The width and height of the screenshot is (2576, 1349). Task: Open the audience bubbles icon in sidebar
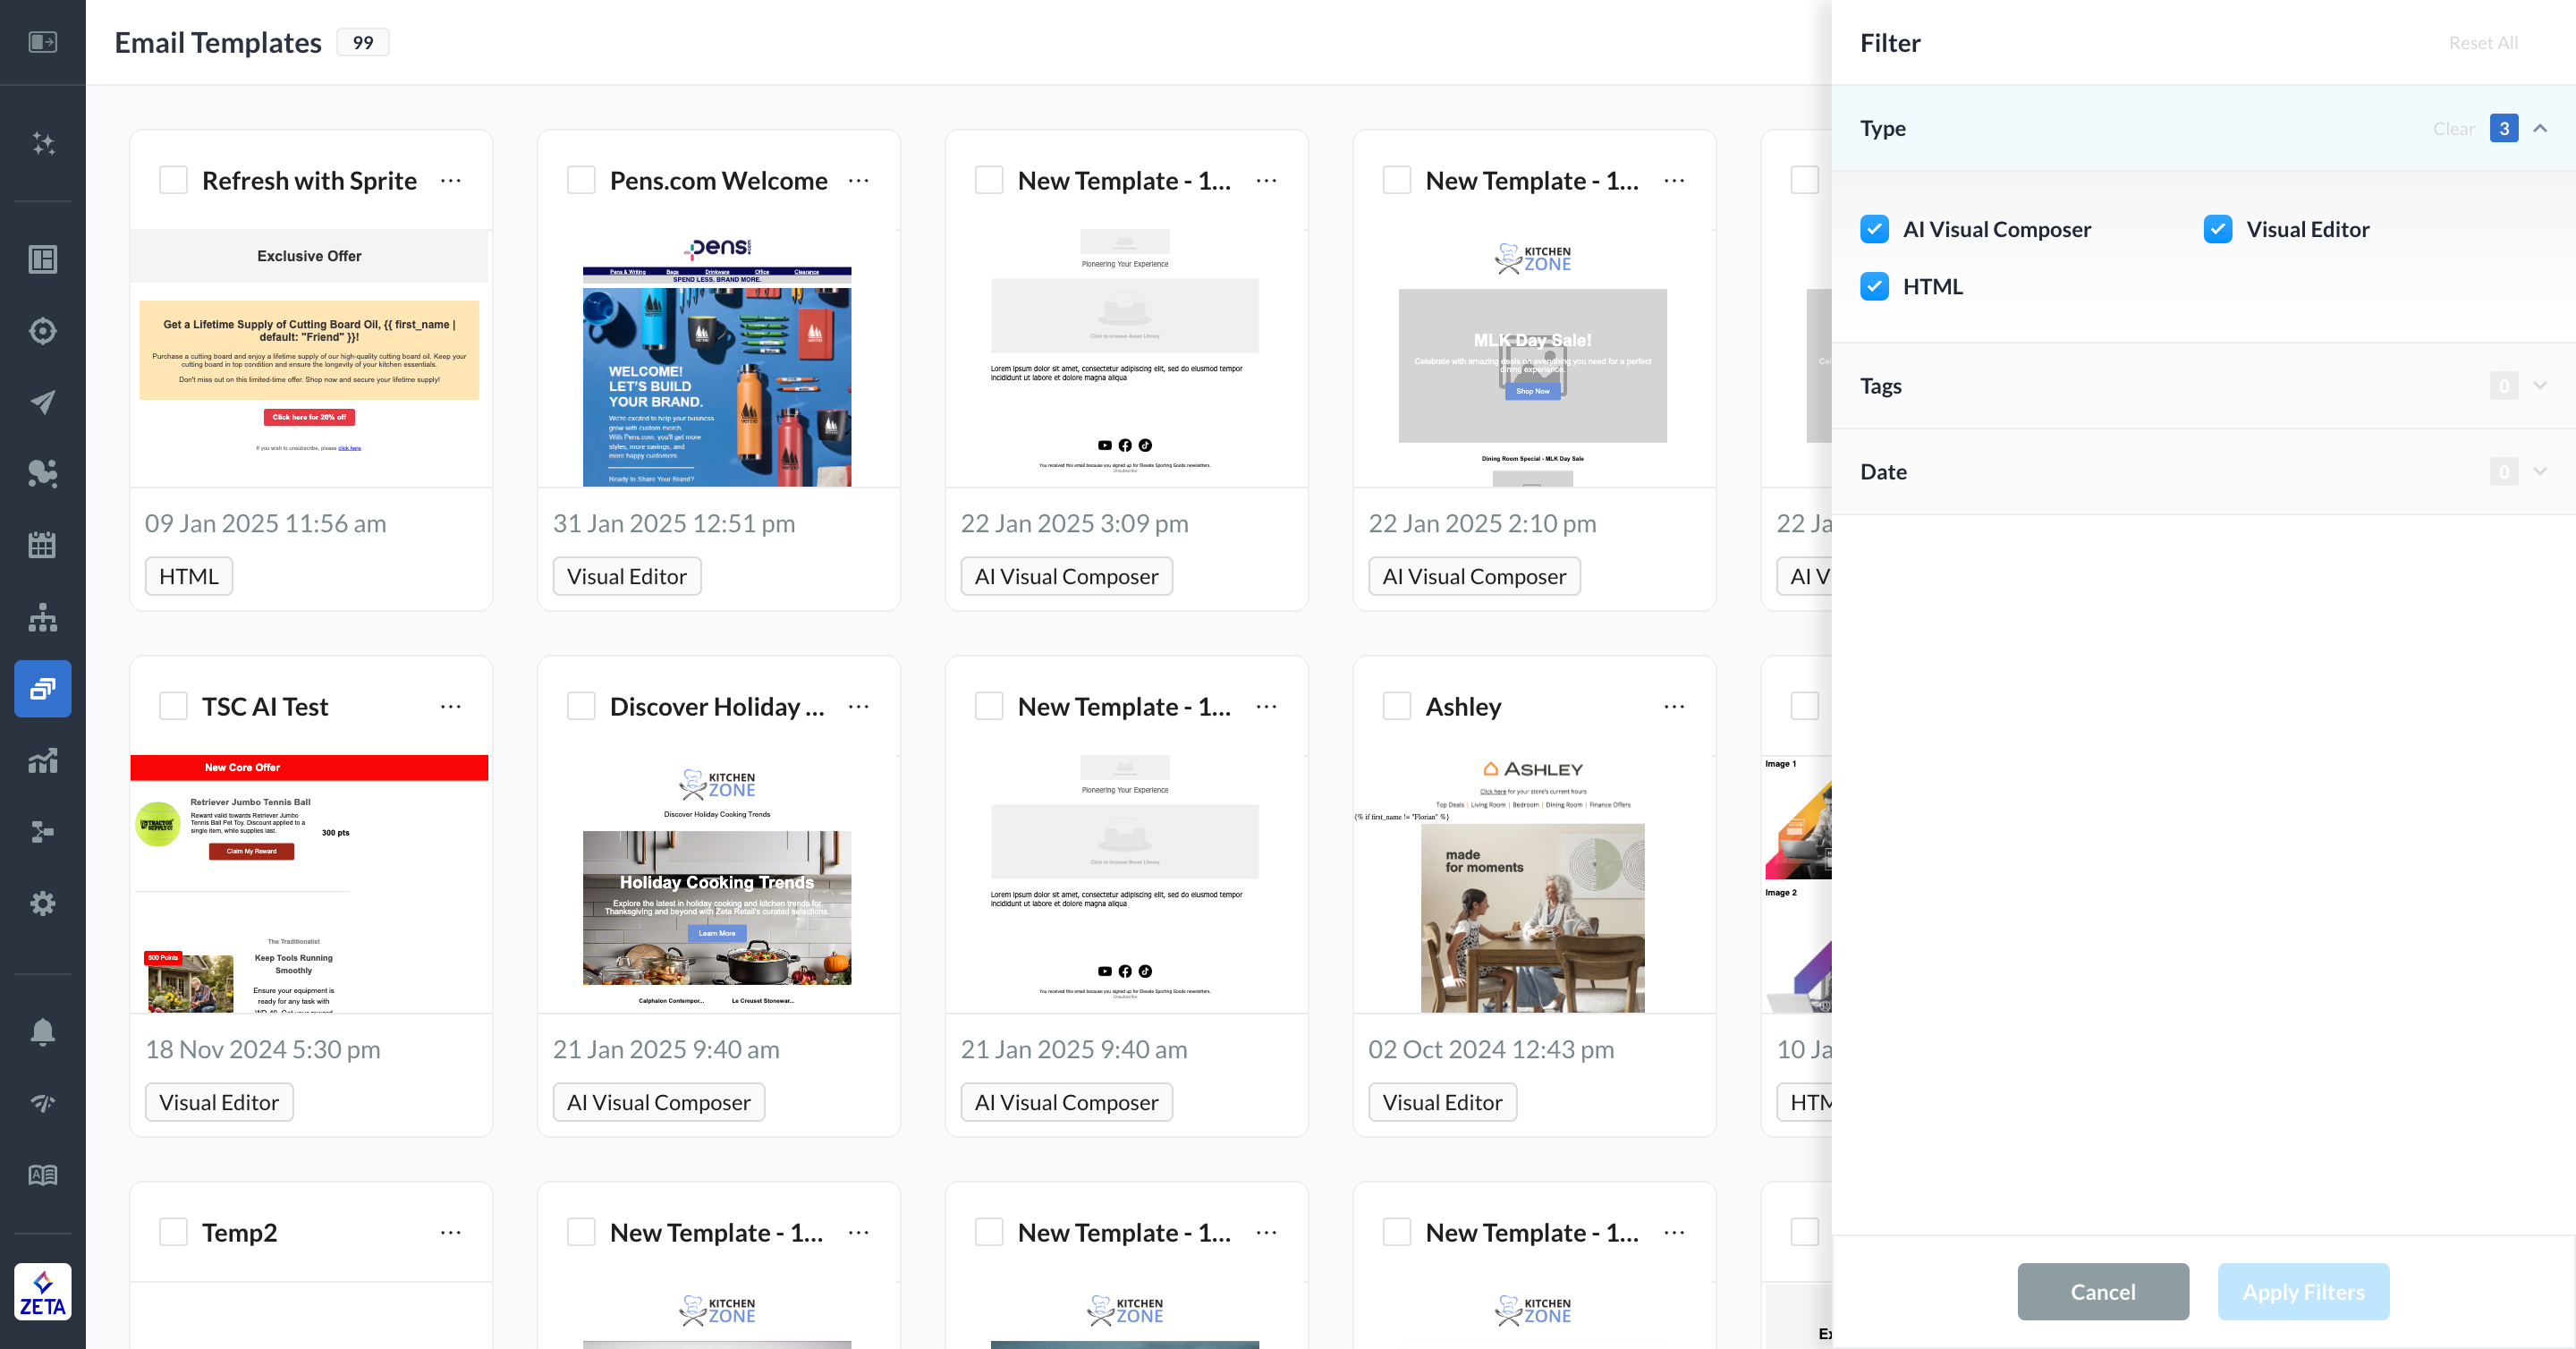point(42,473)
